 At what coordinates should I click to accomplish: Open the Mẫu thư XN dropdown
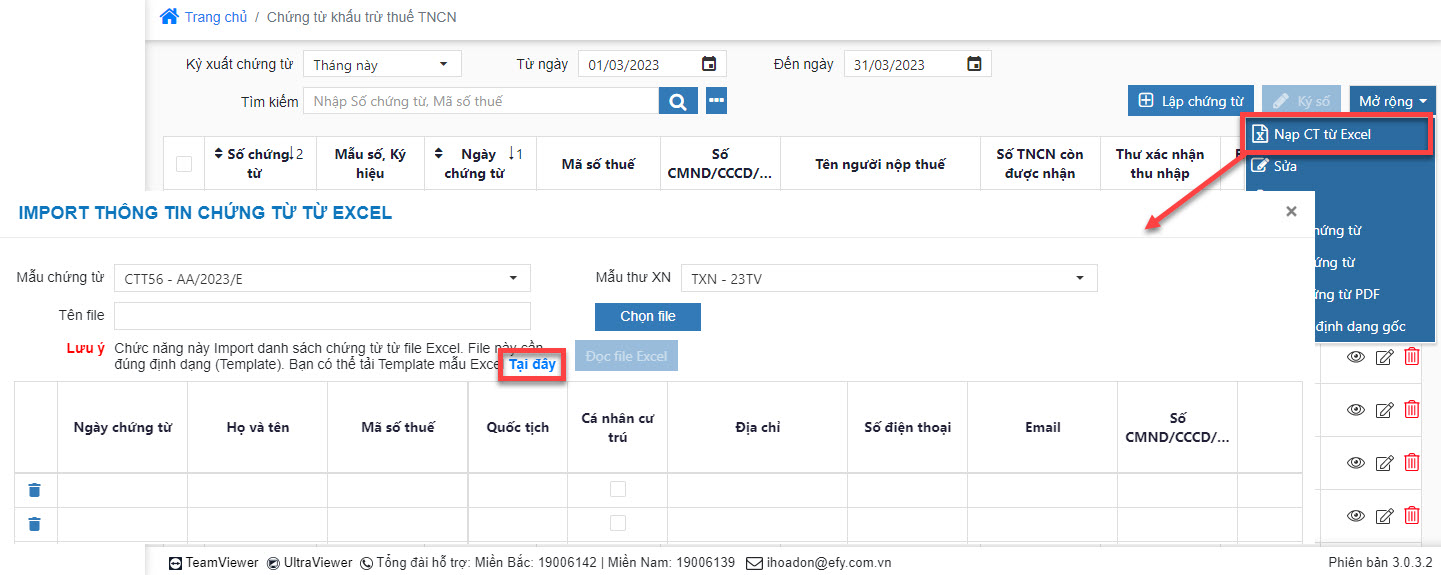pos(888,279)
